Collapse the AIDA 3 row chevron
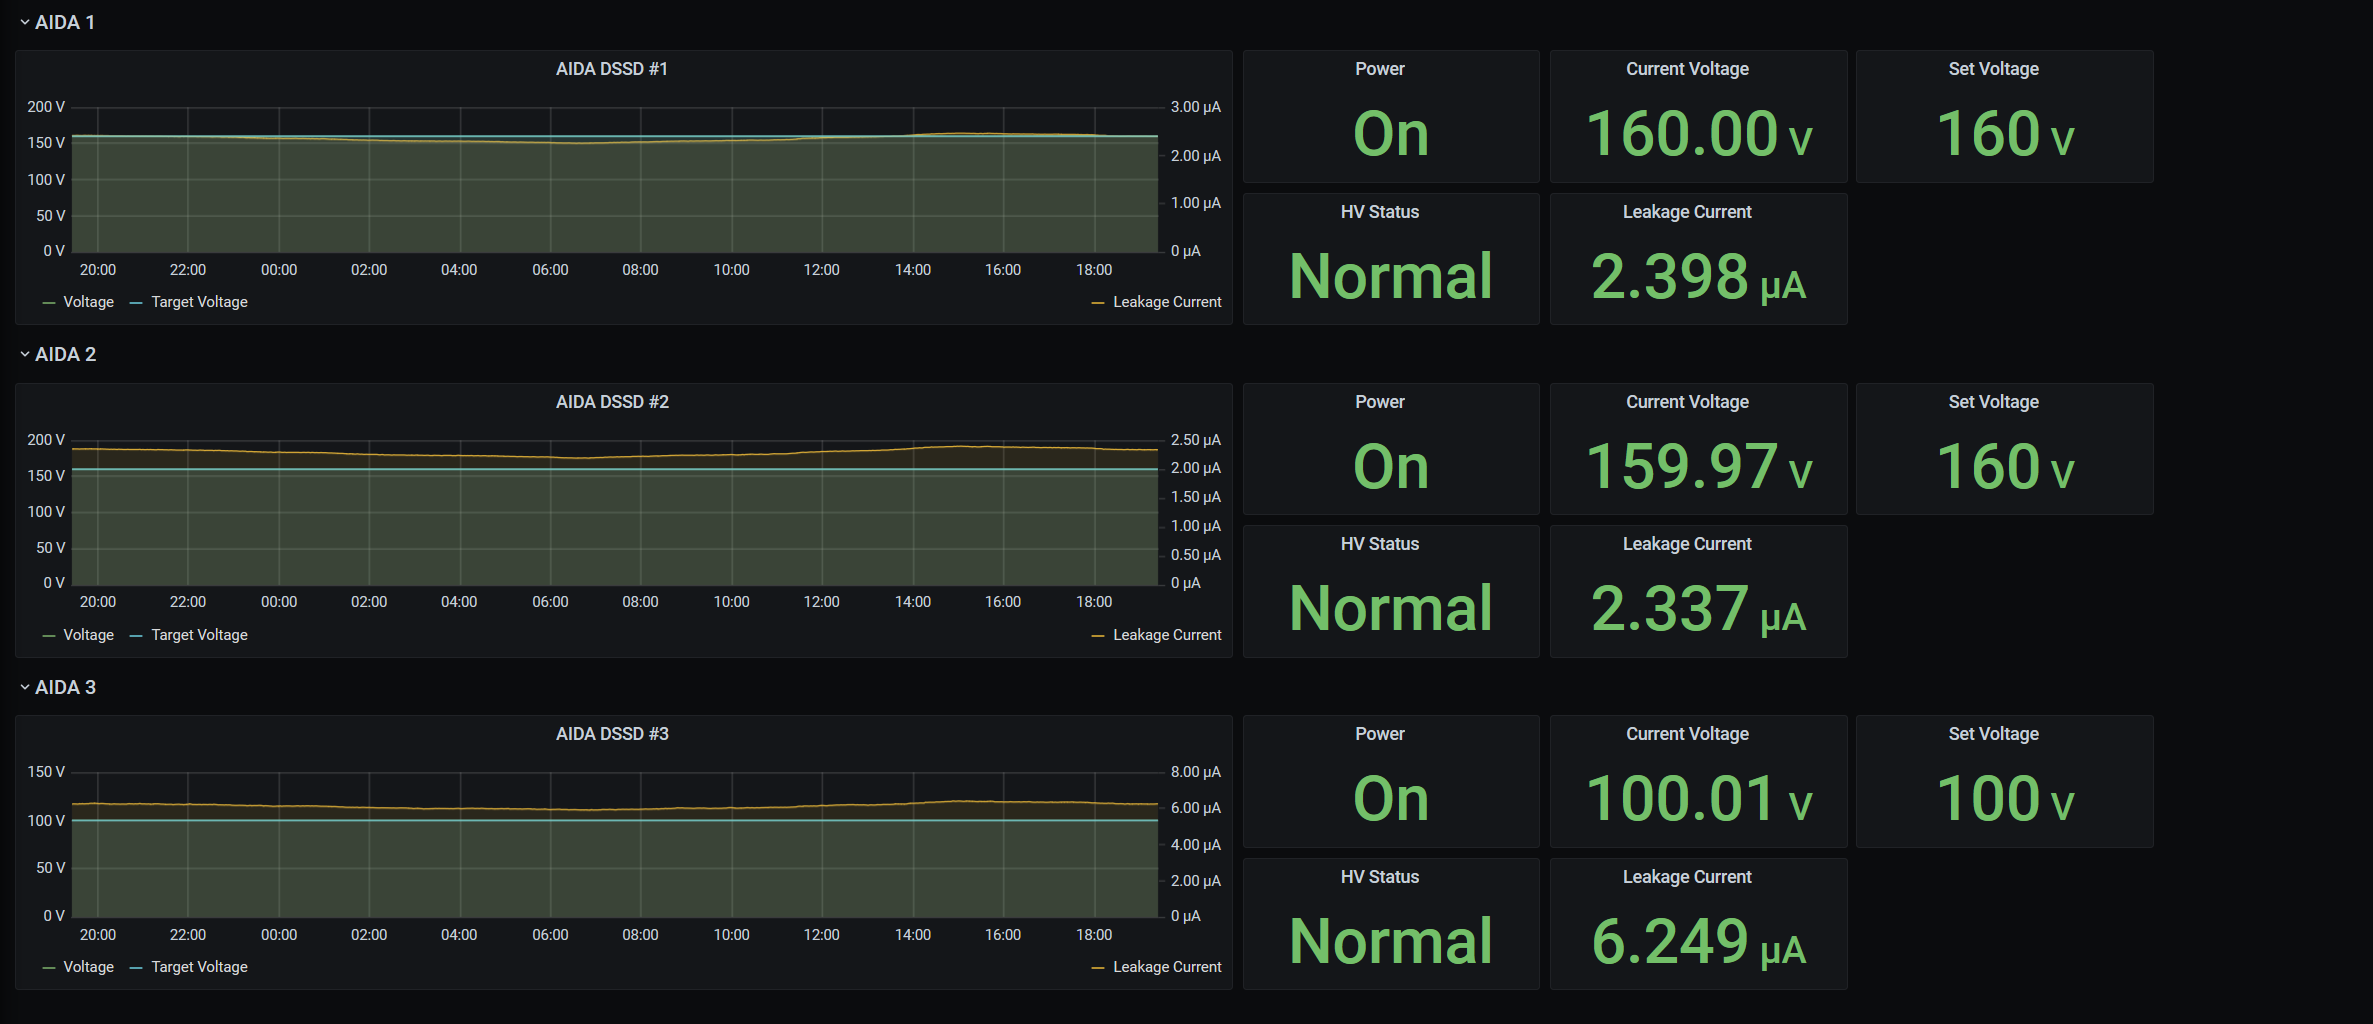Screen dimensions: 2373x1024 [25, 687]
